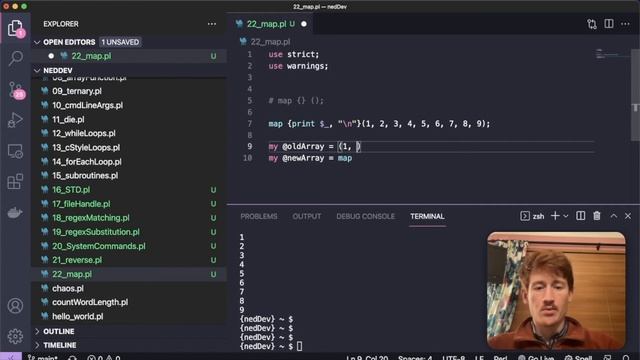Switch to the Problems tab

click(259, 216)
